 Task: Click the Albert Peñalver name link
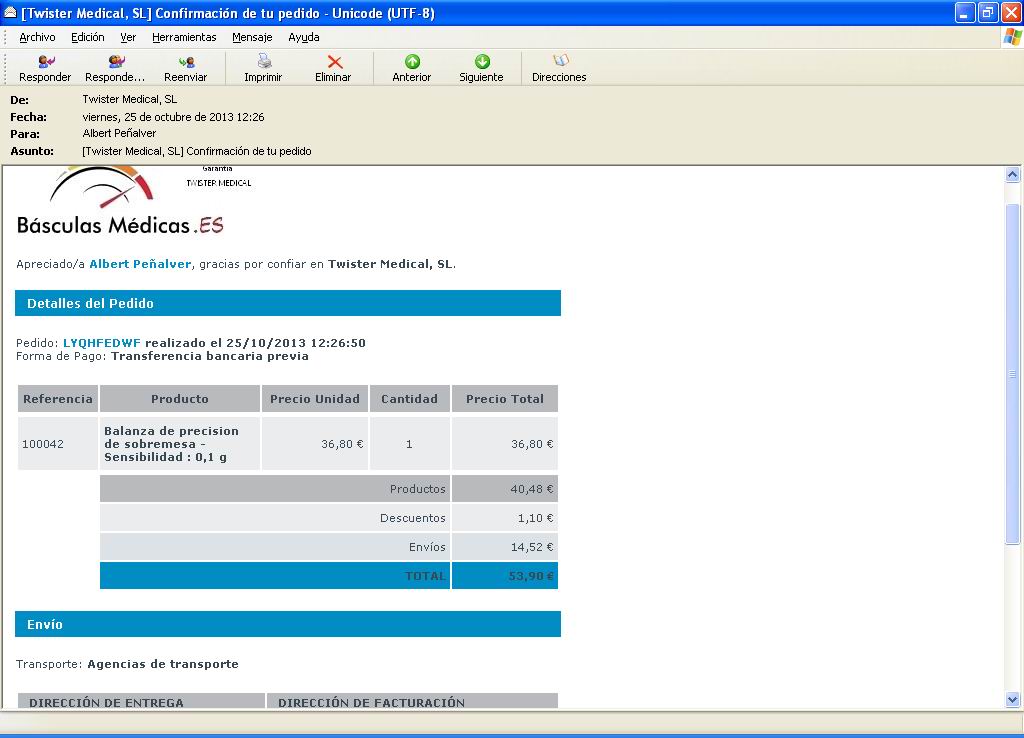pyautogui.click(x=140, y=264)
